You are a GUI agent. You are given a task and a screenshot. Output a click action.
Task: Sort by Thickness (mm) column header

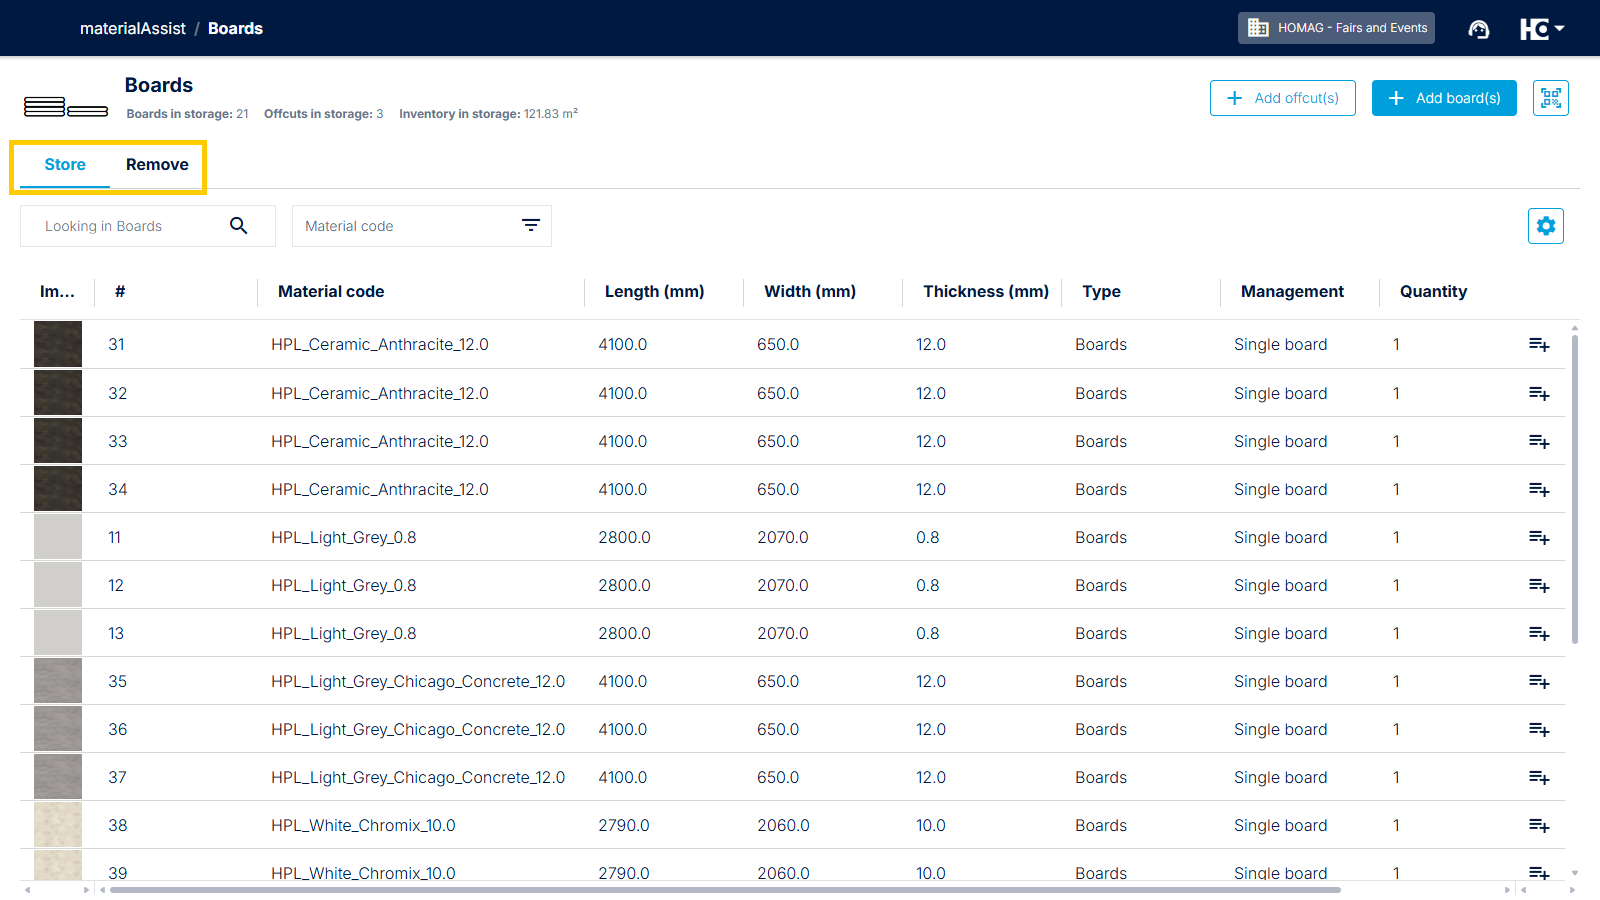click(x=986, y=292)
